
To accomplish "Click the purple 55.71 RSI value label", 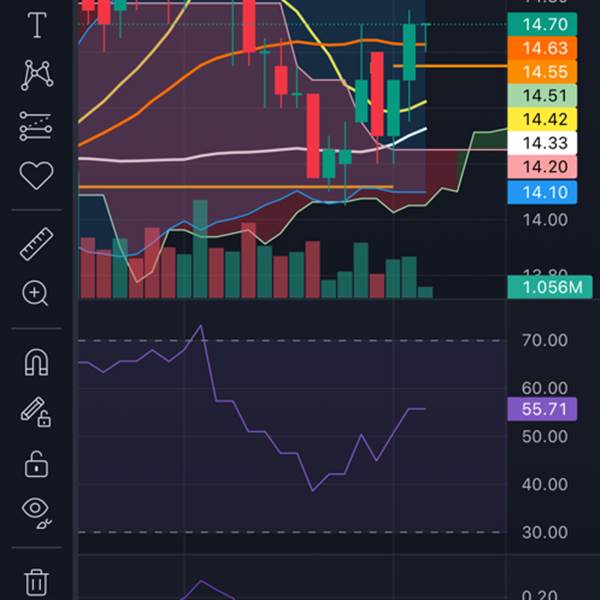I will pyautogui.click(x=542, y=409).
